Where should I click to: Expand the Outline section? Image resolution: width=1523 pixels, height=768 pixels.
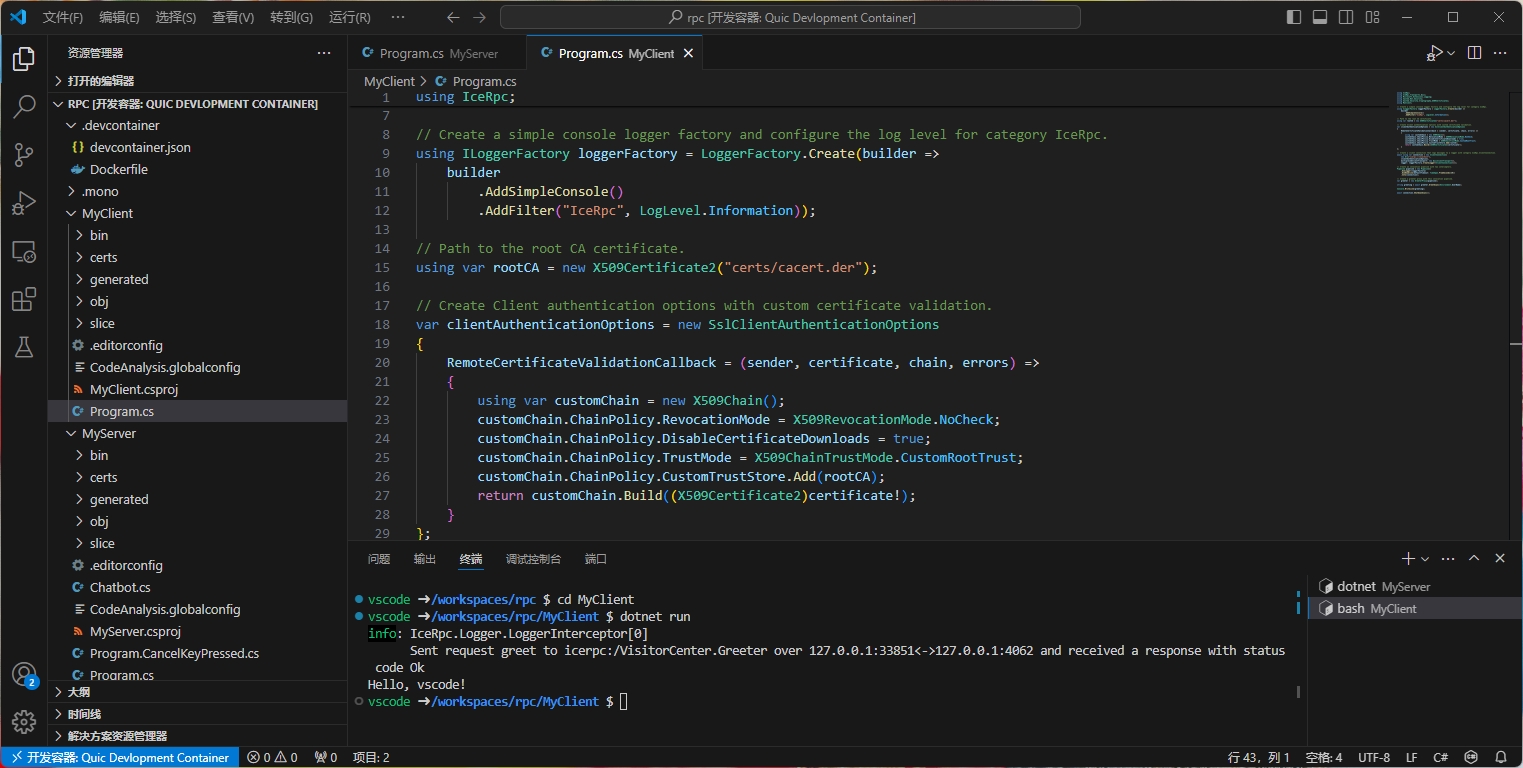[198, 692]
